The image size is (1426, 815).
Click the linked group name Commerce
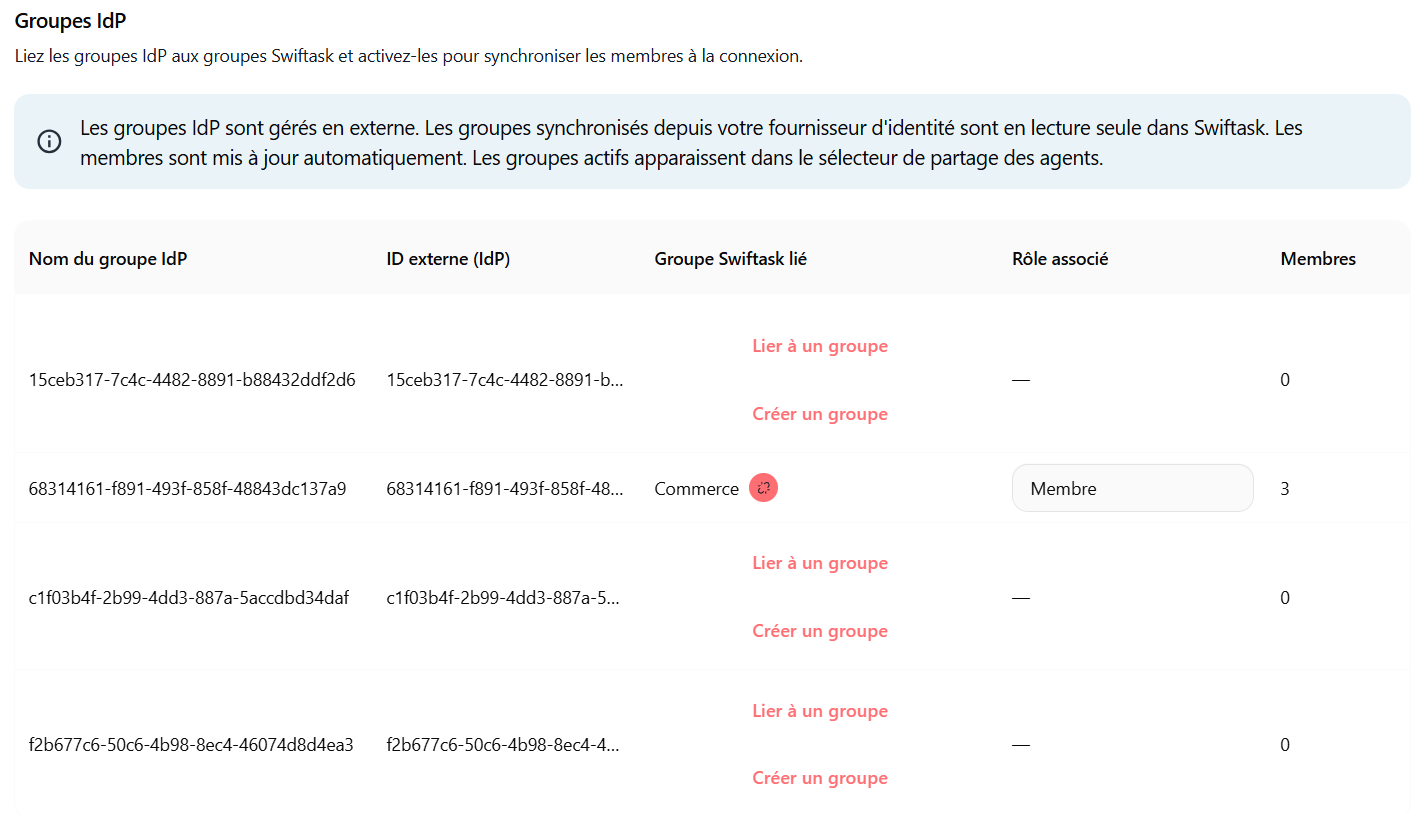pos(696,489)
